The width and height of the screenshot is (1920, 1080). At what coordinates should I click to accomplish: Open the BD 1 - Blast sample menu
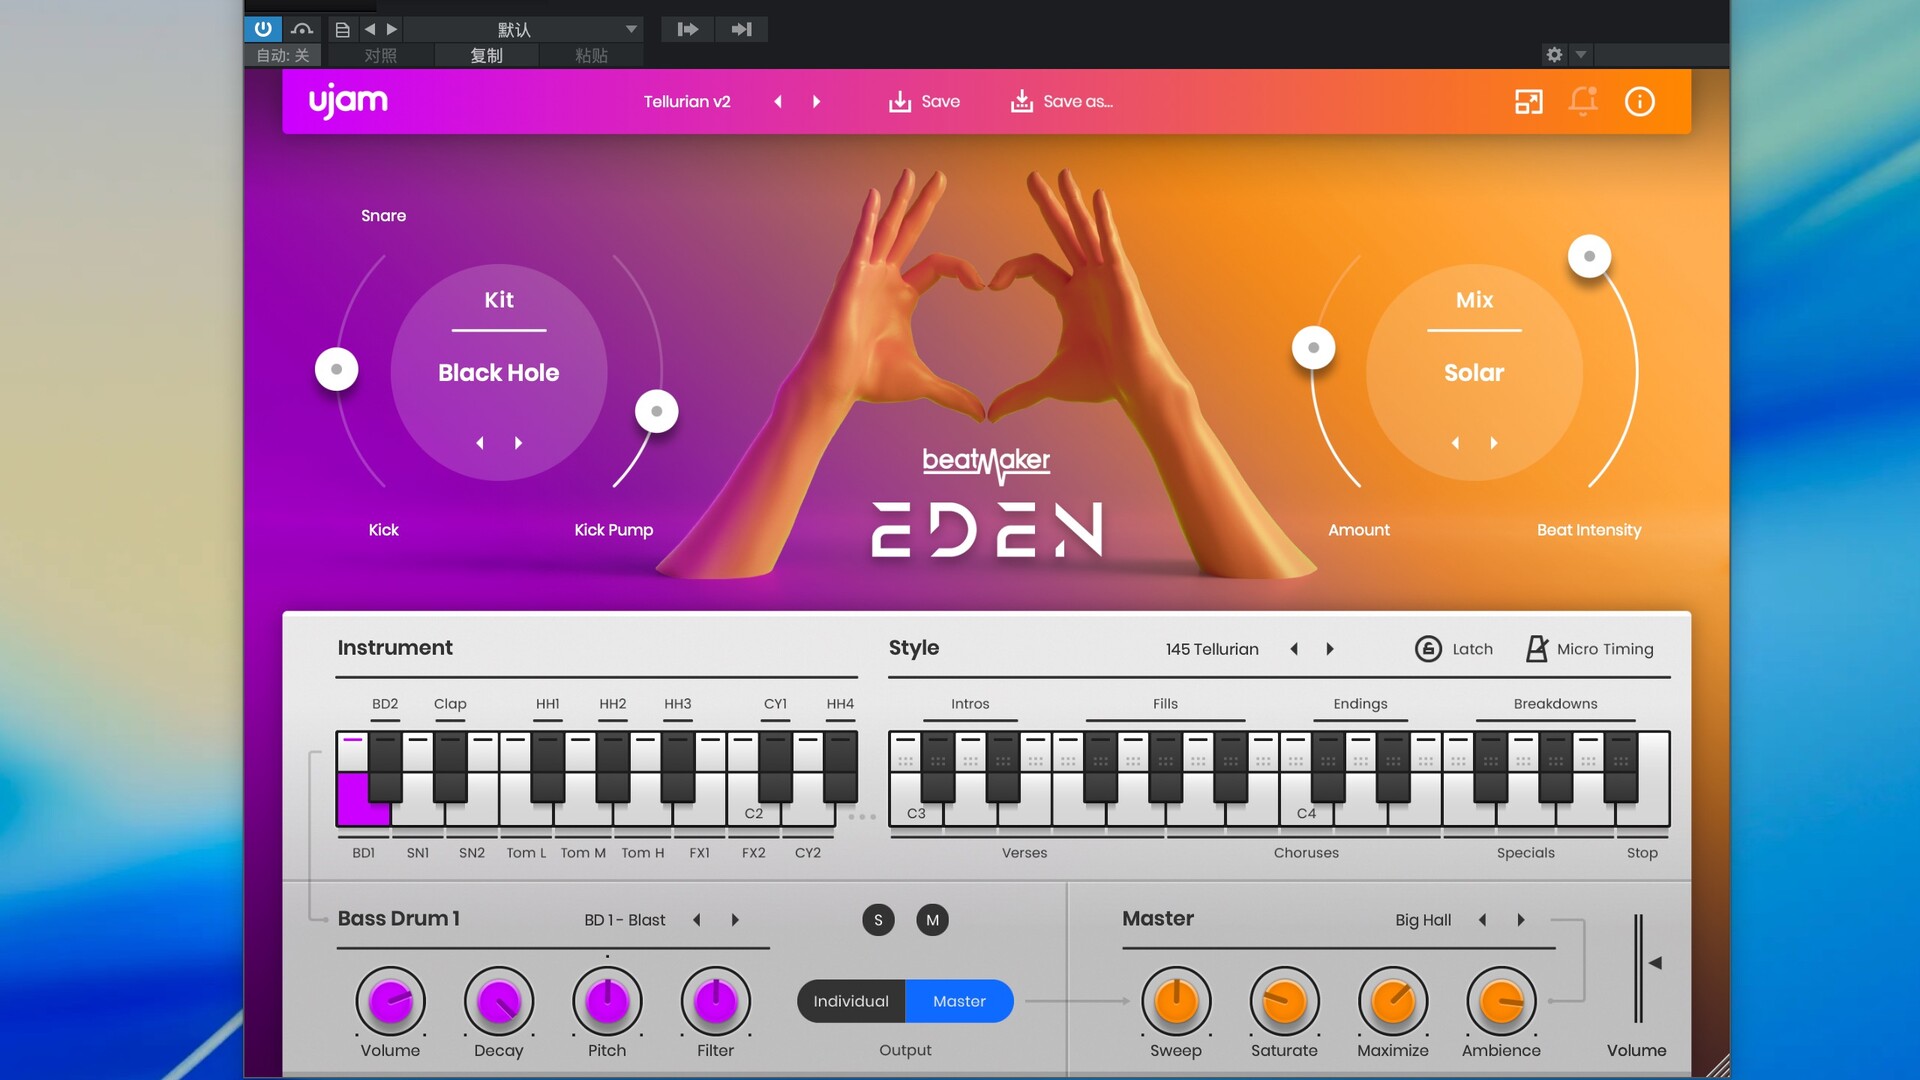click(x=625, y=920)
